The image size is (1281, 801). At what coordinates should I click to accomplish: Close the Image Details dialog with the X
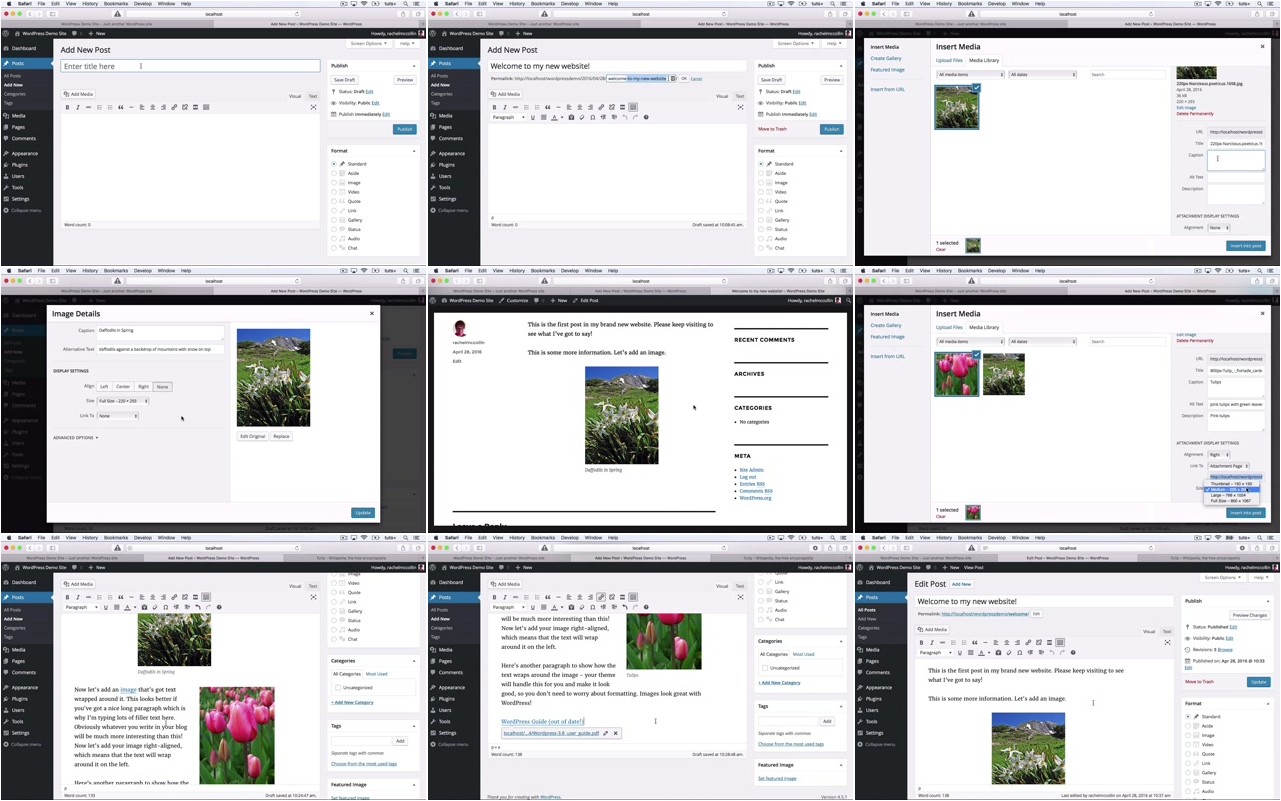click(372, 313)
